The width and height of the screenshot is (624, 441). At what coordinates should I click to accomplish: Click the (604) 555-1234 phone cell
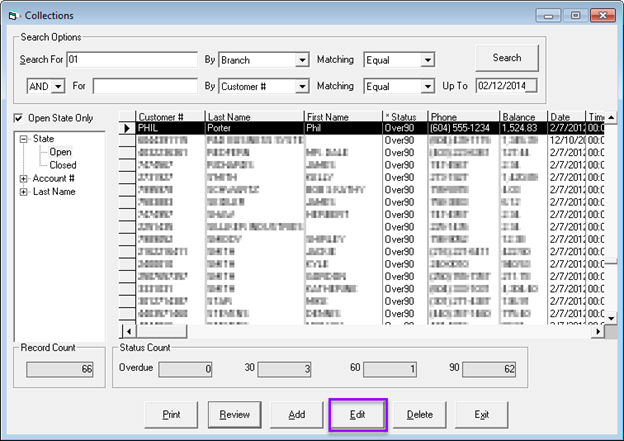(464, 128)
